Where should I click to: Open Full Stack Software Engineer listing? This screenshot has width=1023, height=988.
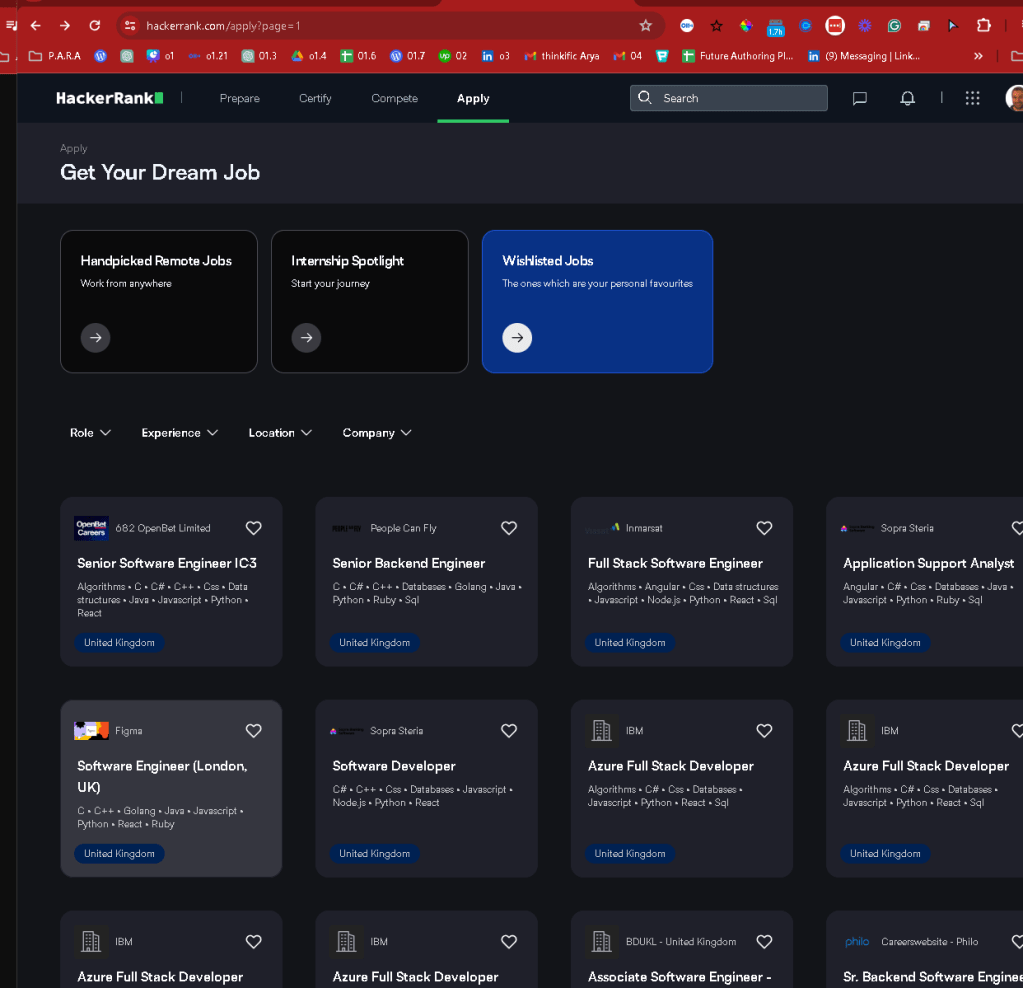click(x=675, y=563)
